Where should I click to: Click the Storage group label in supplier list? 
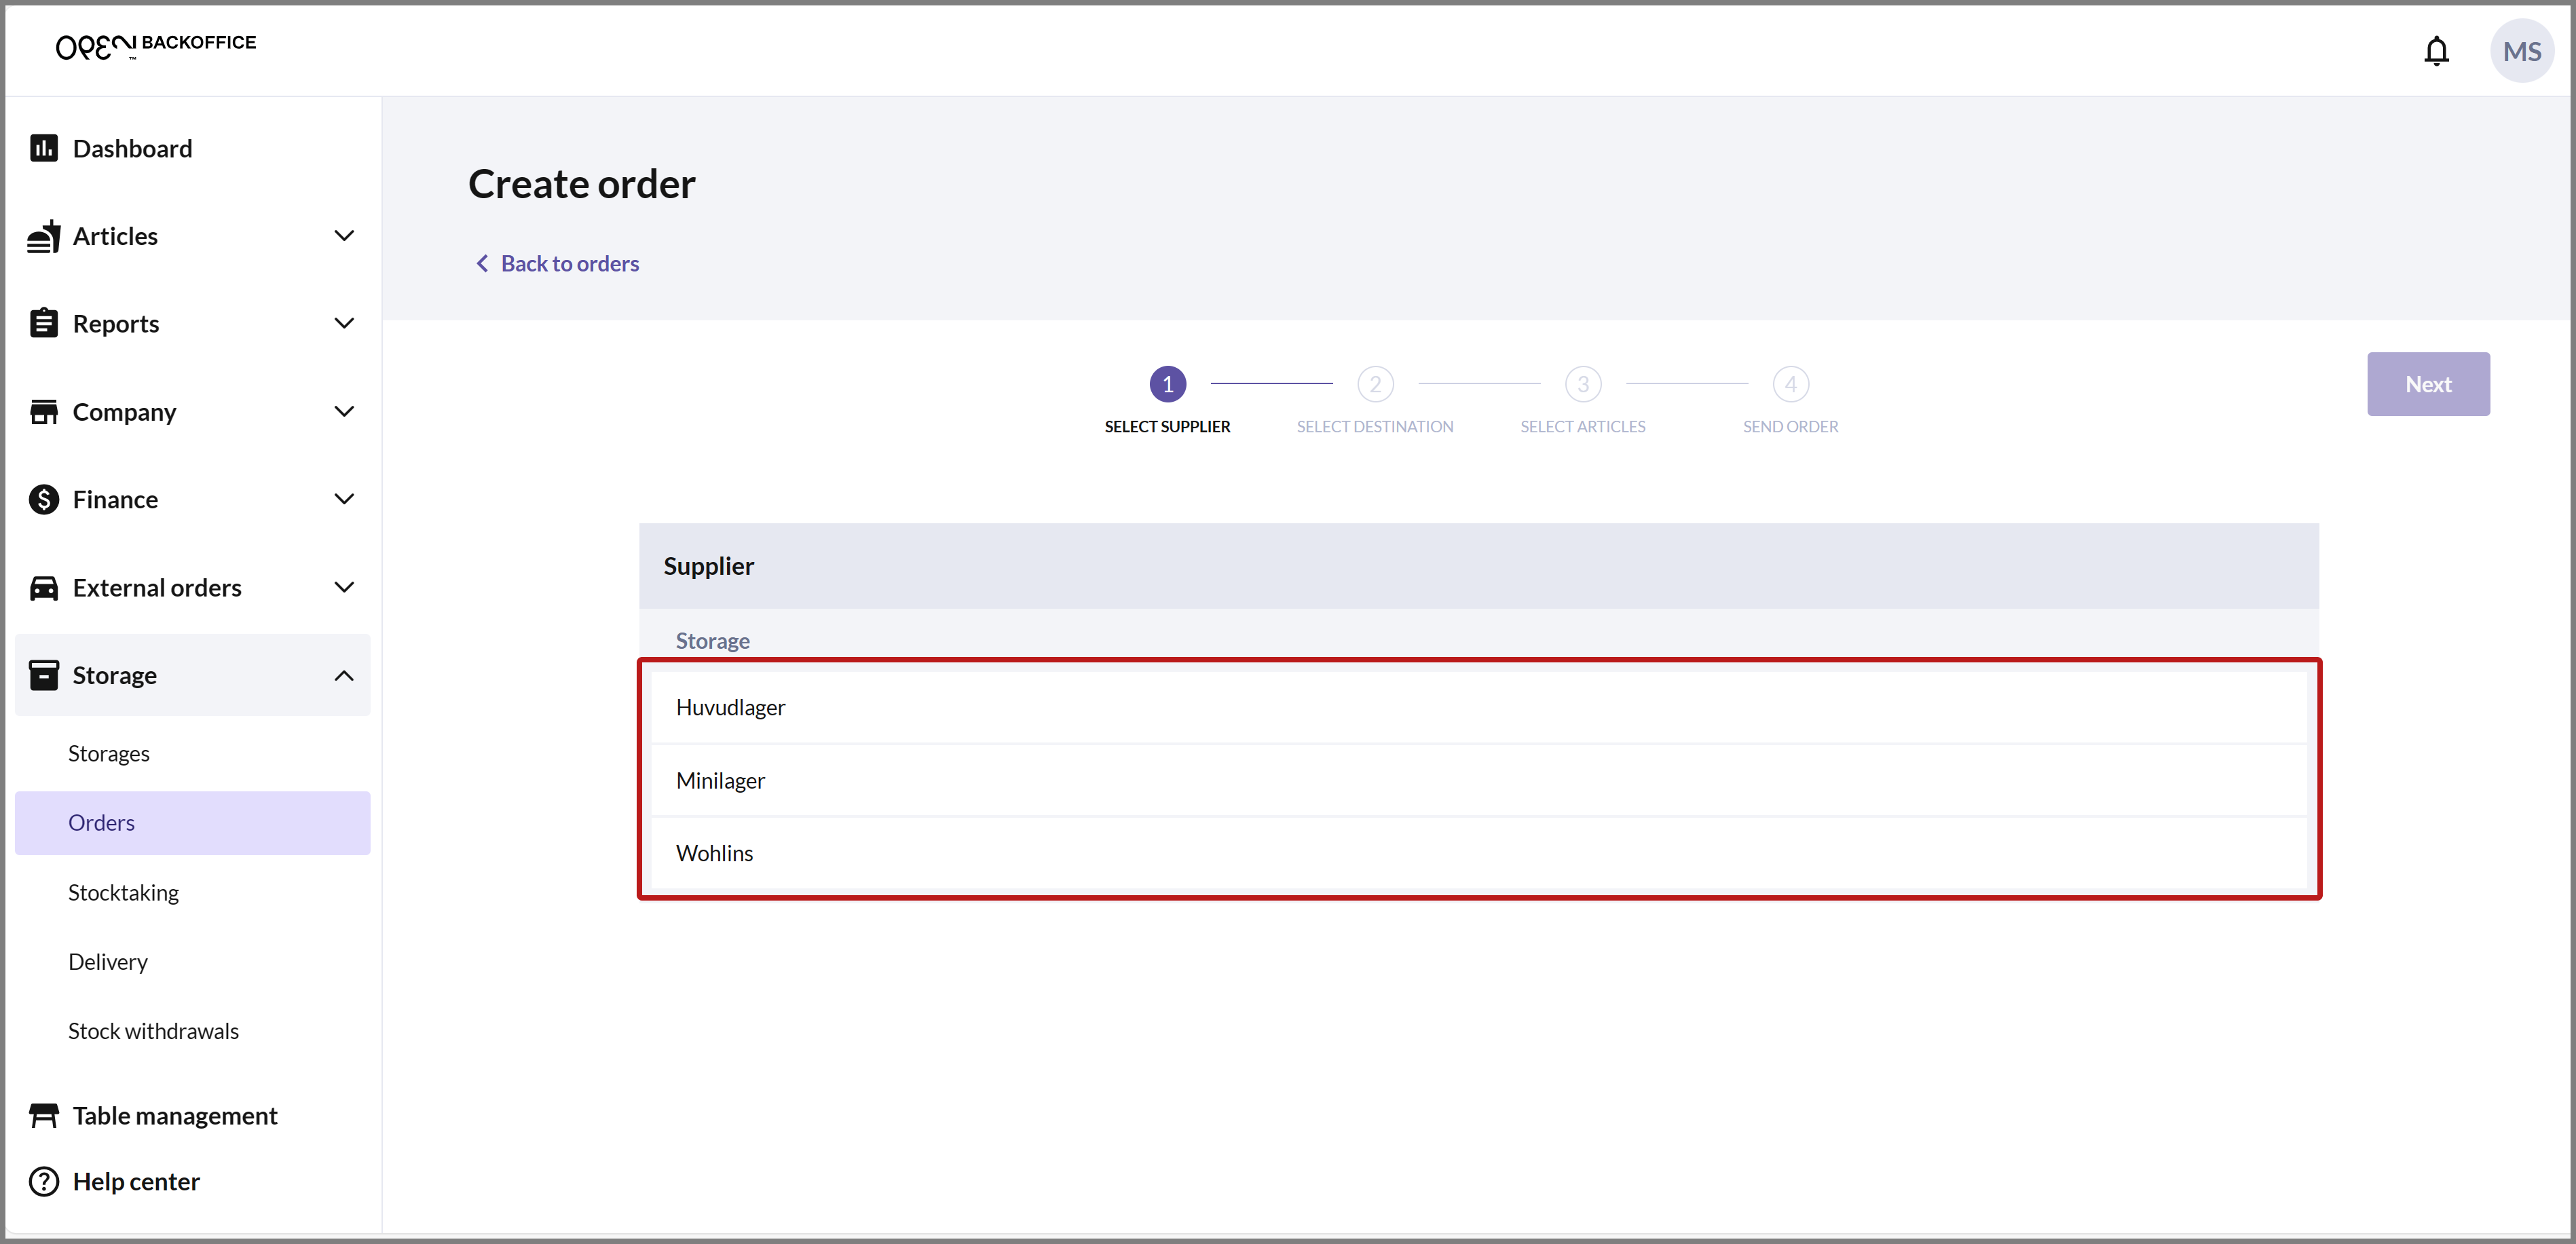(712, 641)
